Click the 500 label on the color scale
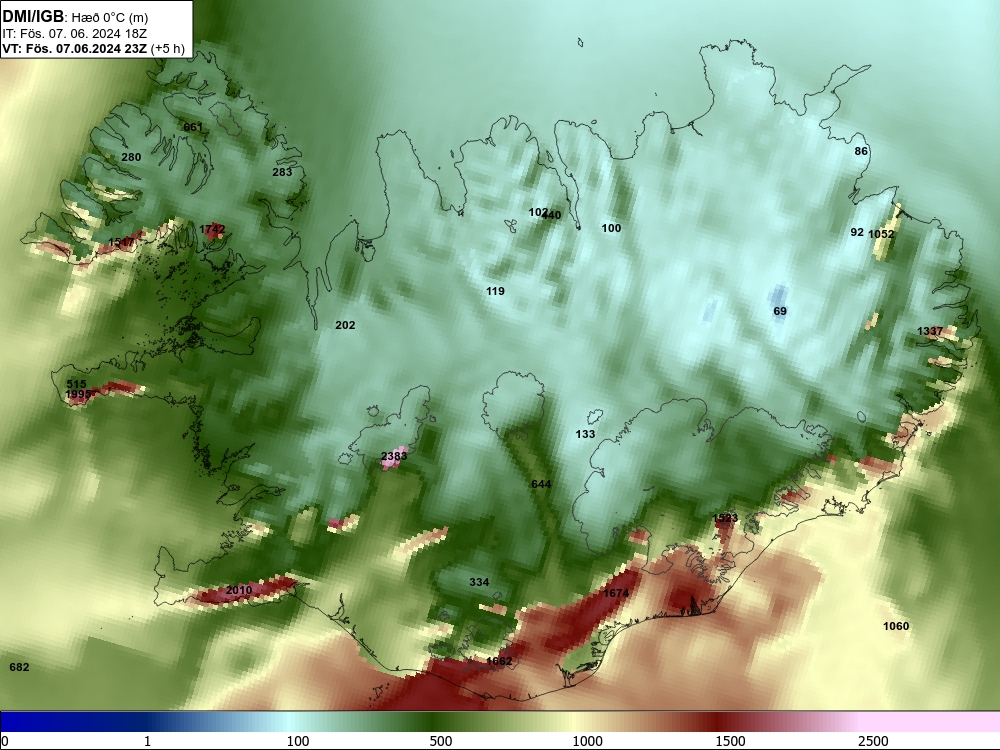The width and height of the screenshot is (1000, 750). pyautogui.click(x=441, y=741)
